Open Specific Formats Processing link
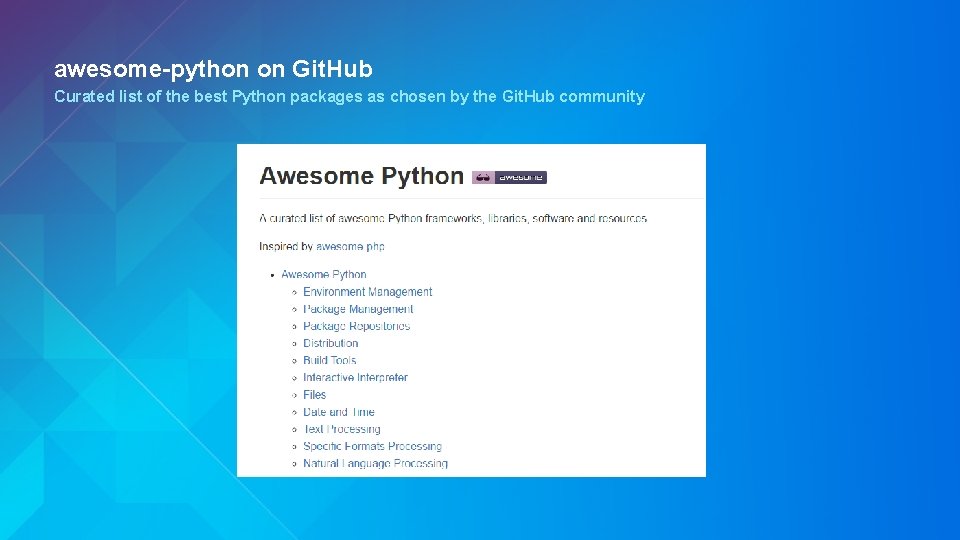 pos(372,446)
